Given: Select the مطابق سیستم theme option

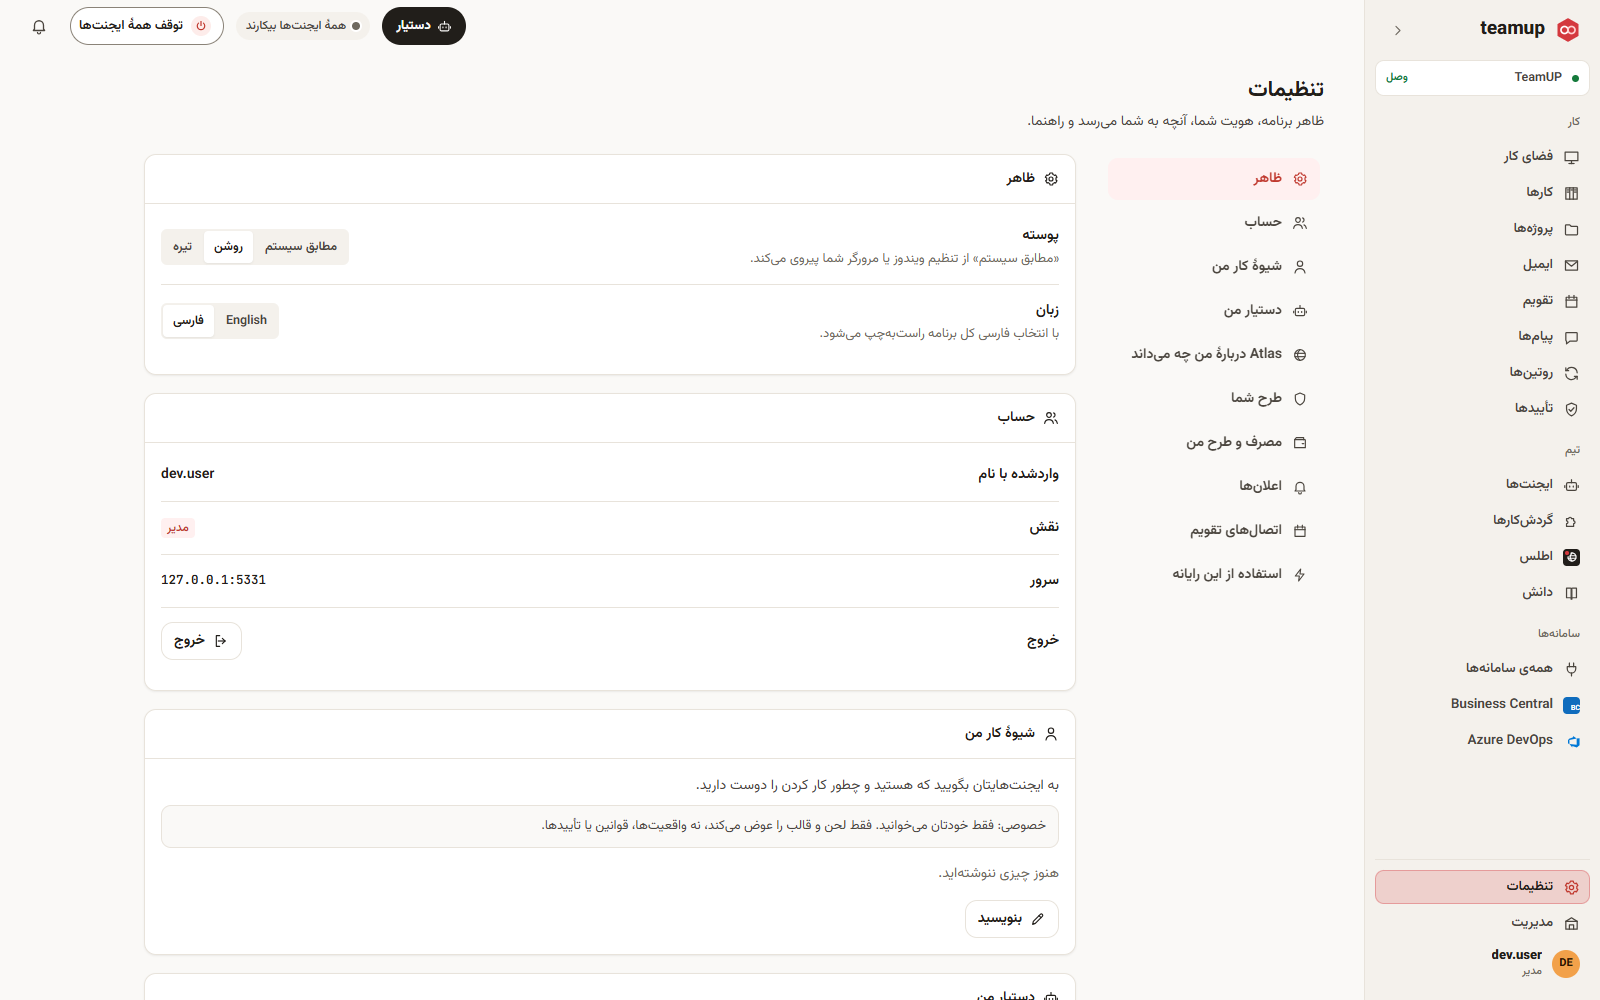Looking at the screenshot, I should click(x=301, y=247).
